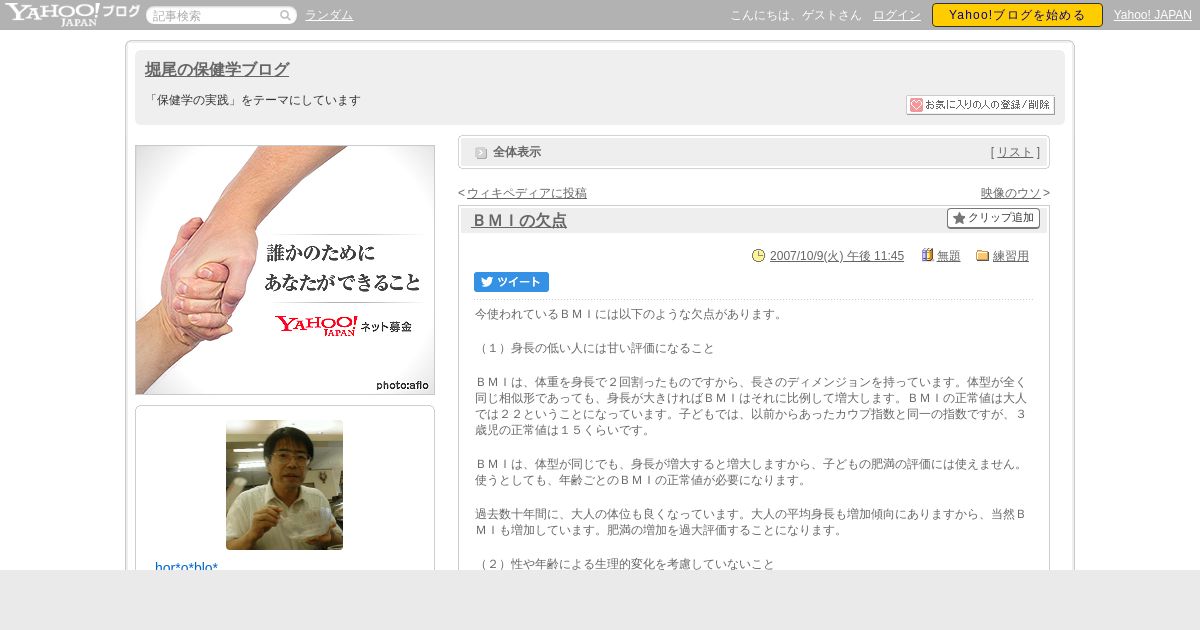Click the heading （１）身長の低い人には甘い評価になること
The width and height of the screenshot is (1200, 630).
[595, 348]
